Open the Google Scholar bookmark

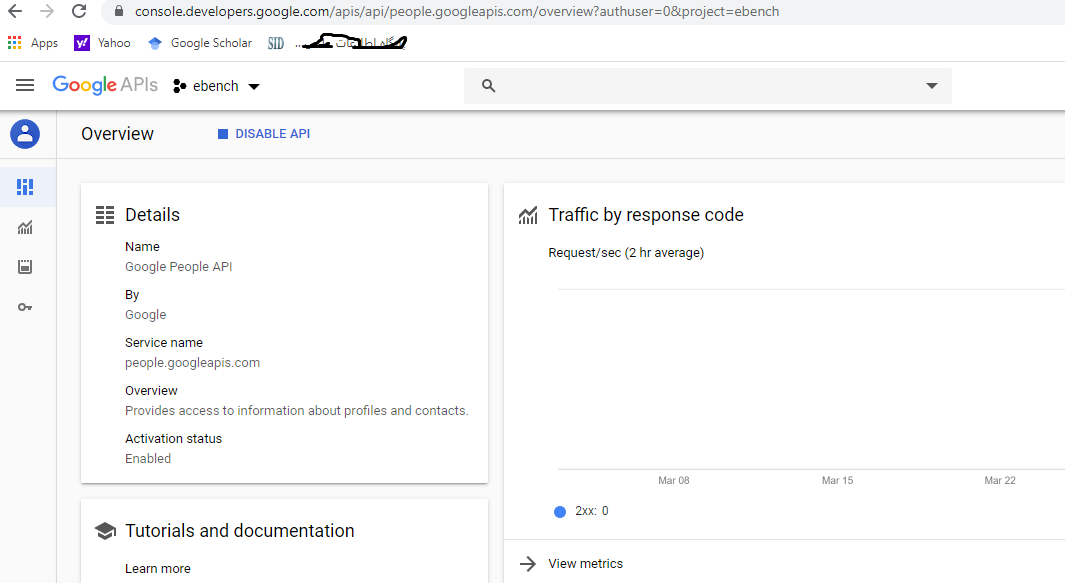click(x=200, y=43)
